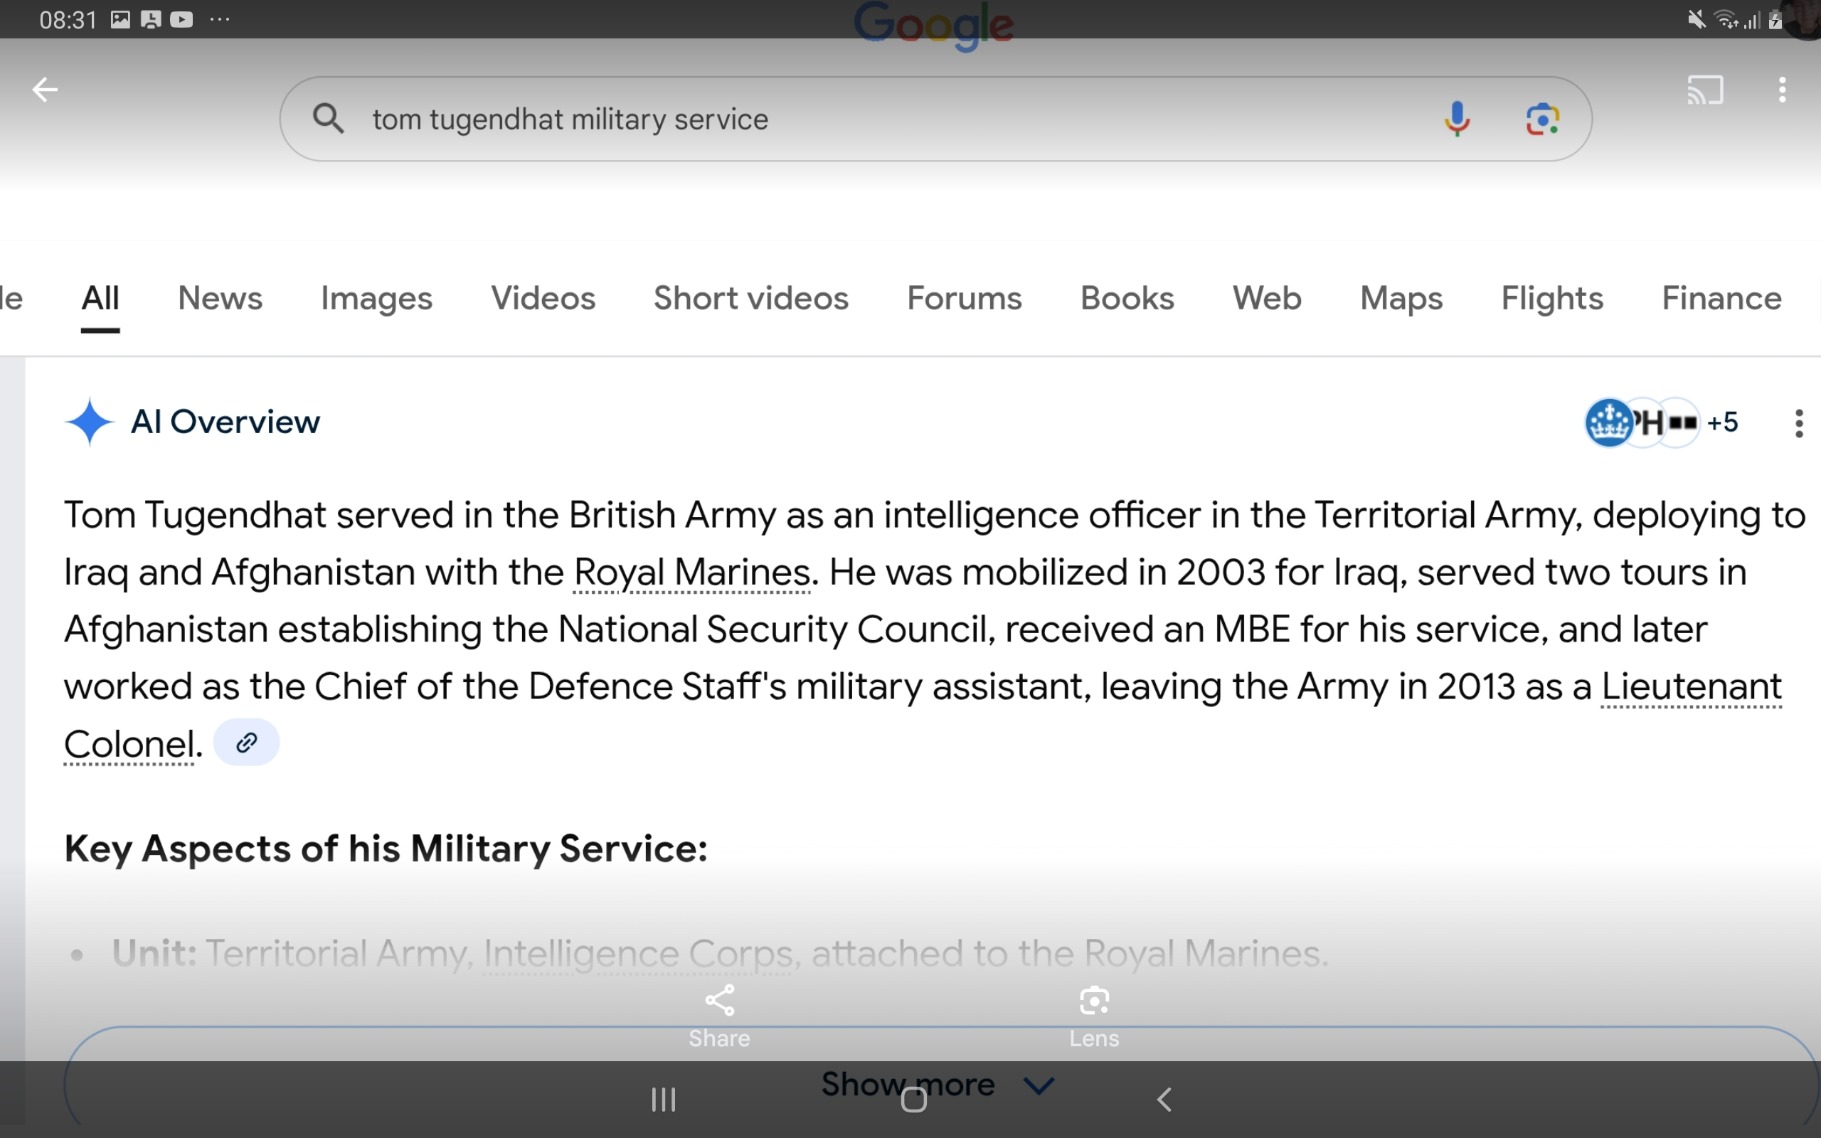The image size is (1821, 1138).
Task: Tap the Share icon below the overview
Action: pyautogui.click(x=719, y=1001)
